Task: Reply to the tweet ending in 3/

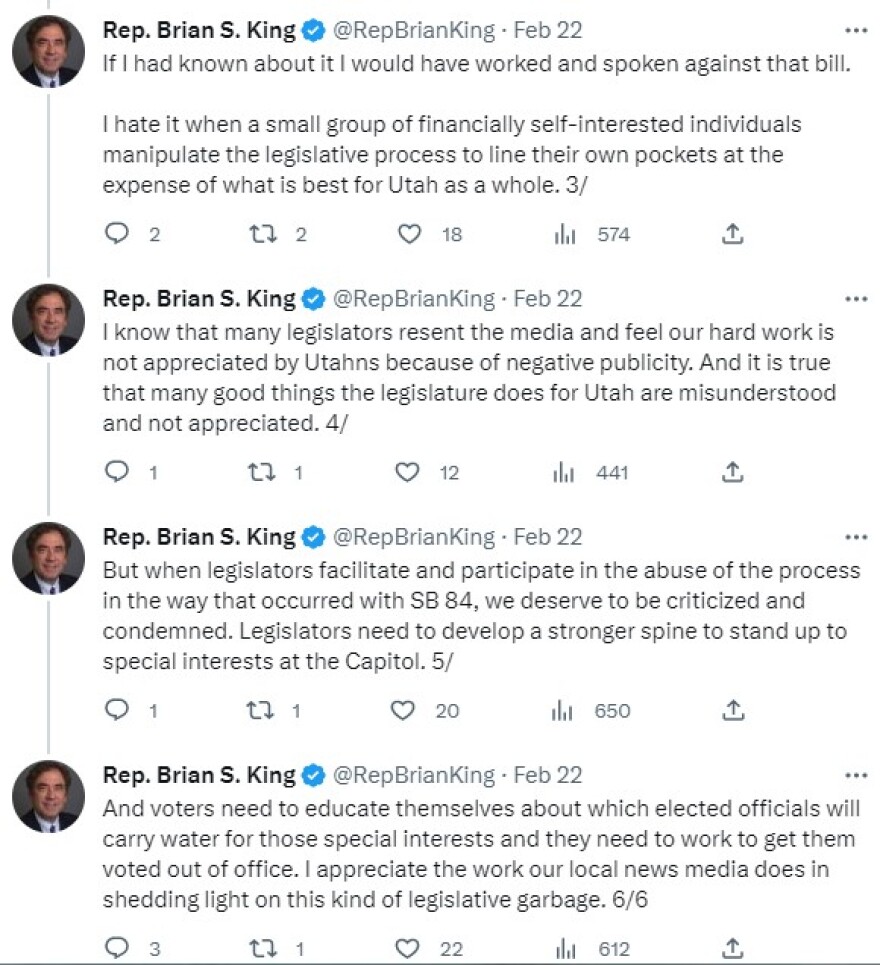Action: point(119,234)
